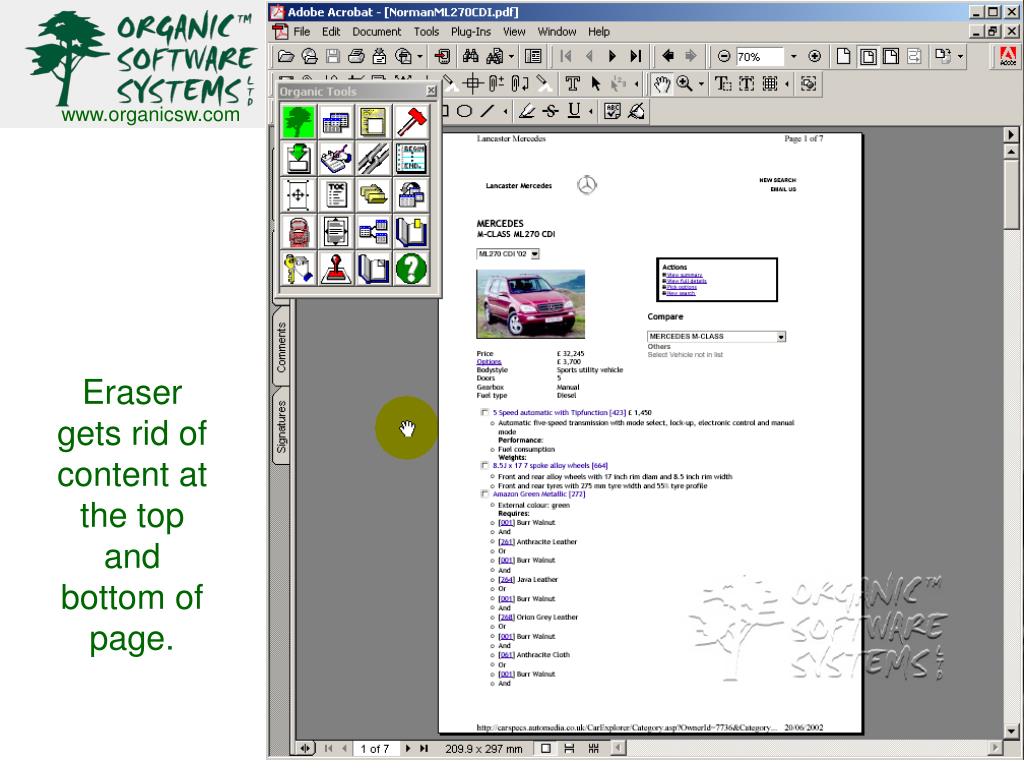Screen dimensions: 1024x768
Task: Tick the Amazon Green Metallic checkbox
Action: pyautogui.click(x=485, y=494)
